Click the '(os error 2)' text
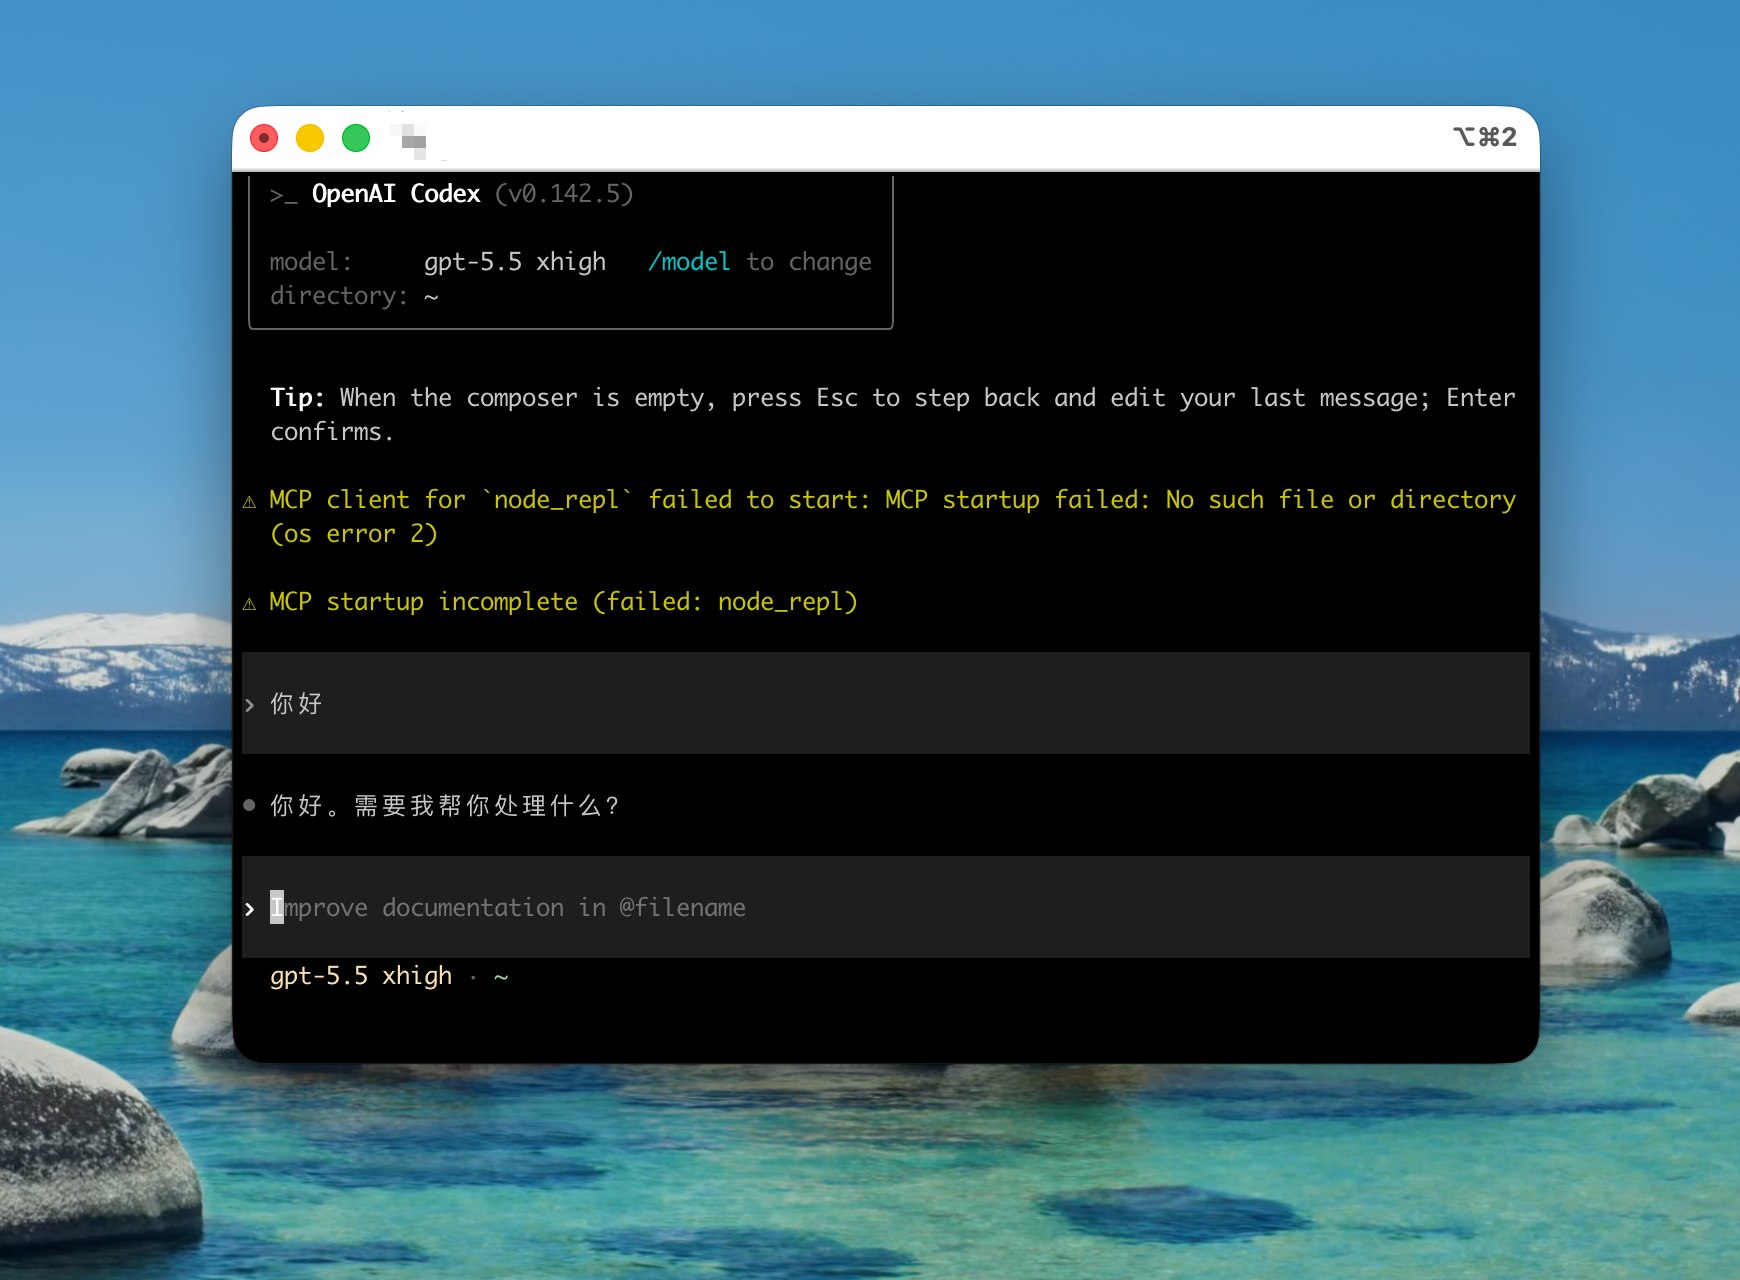This screenshot has height=1280, width=1740. [354, 534]
